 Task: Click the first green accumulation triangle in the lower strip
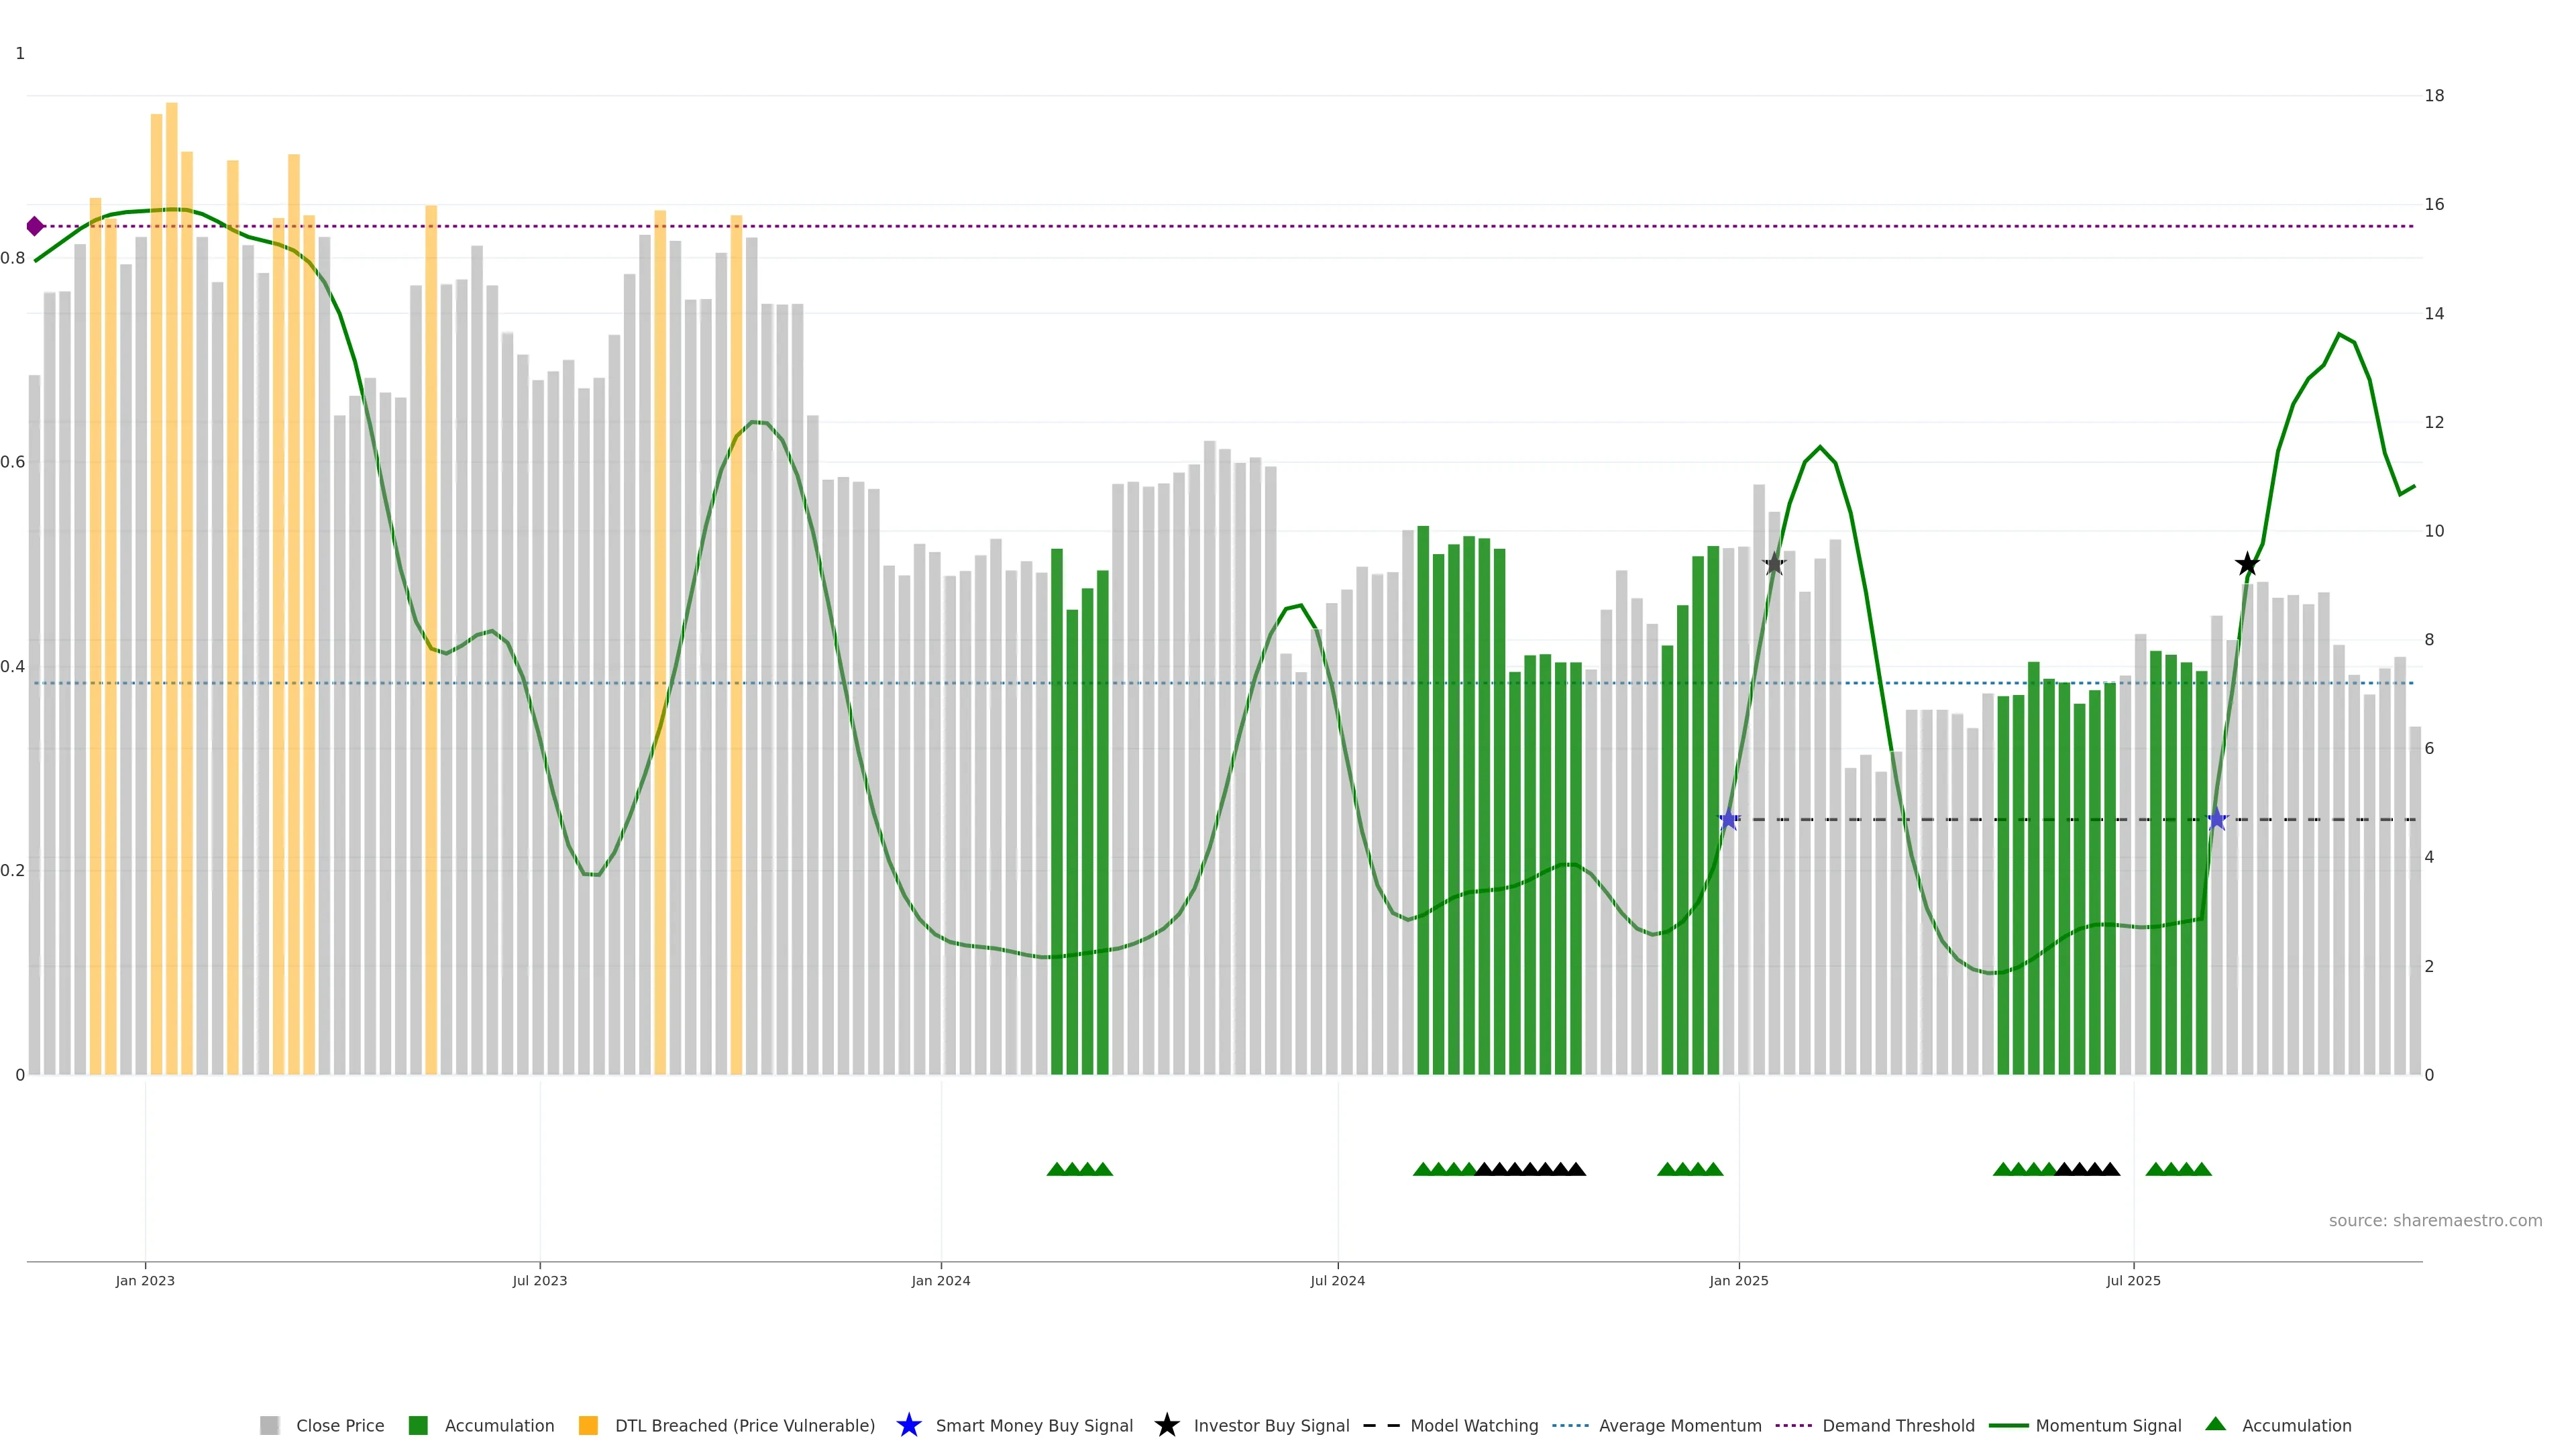click(x=1056, y=1169)
